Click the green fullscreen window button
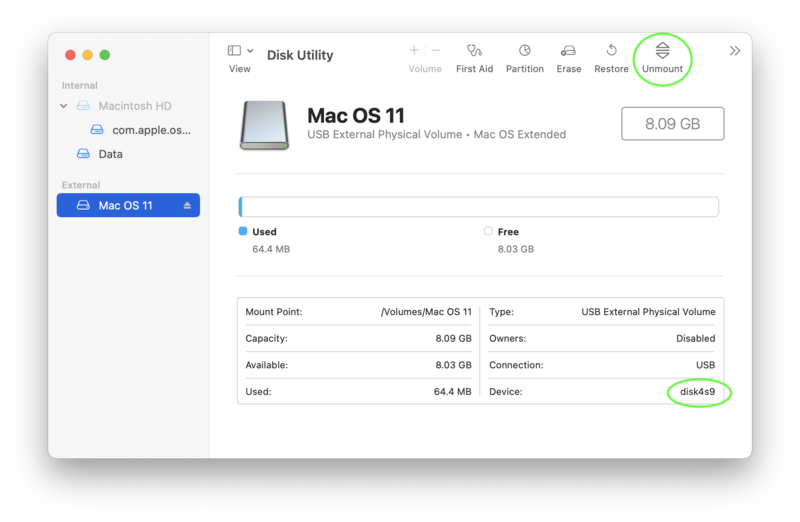800x522 pixels. coord(105,55)
